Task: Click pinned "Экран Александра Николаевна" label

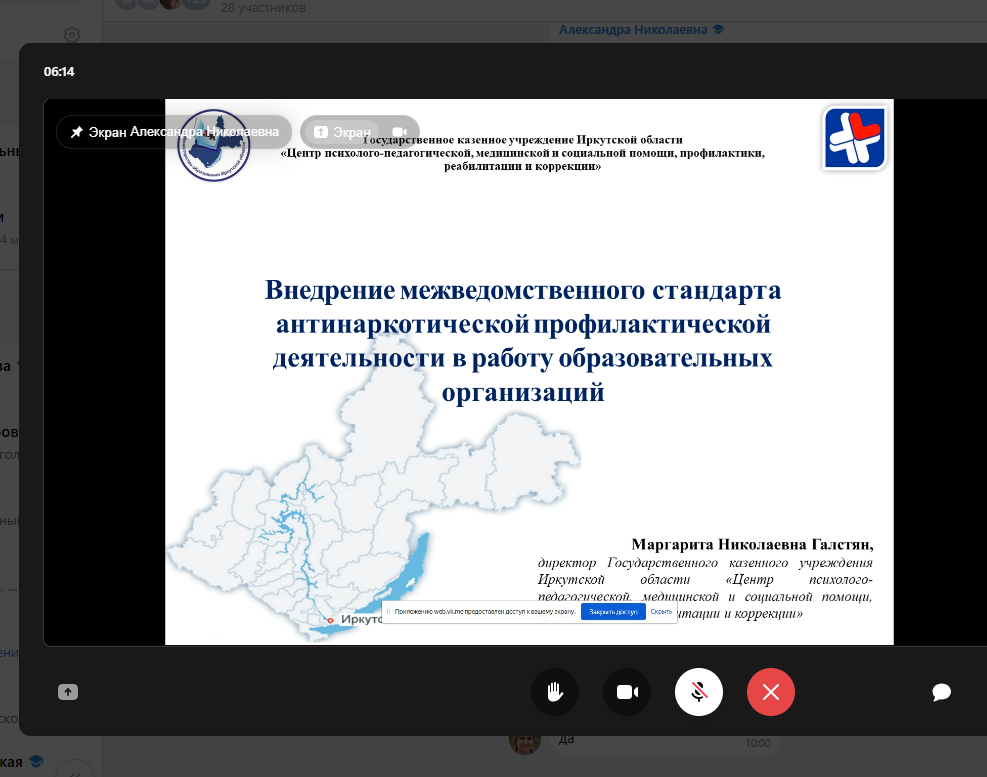Action: pos(174,132)
